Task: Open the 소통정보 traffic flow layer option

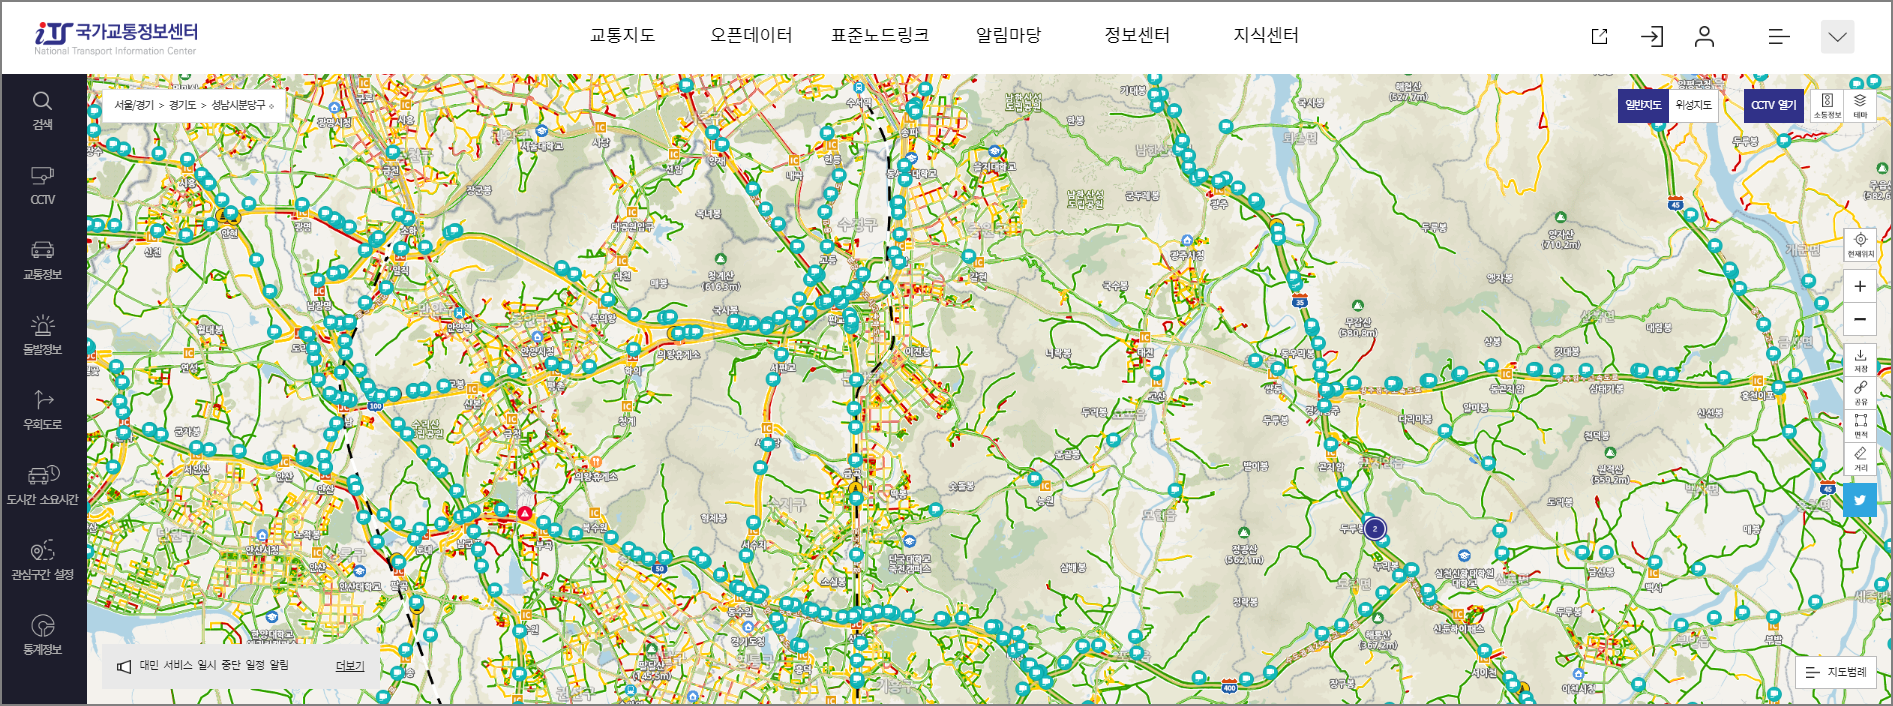Action: tap(1827, 105)
